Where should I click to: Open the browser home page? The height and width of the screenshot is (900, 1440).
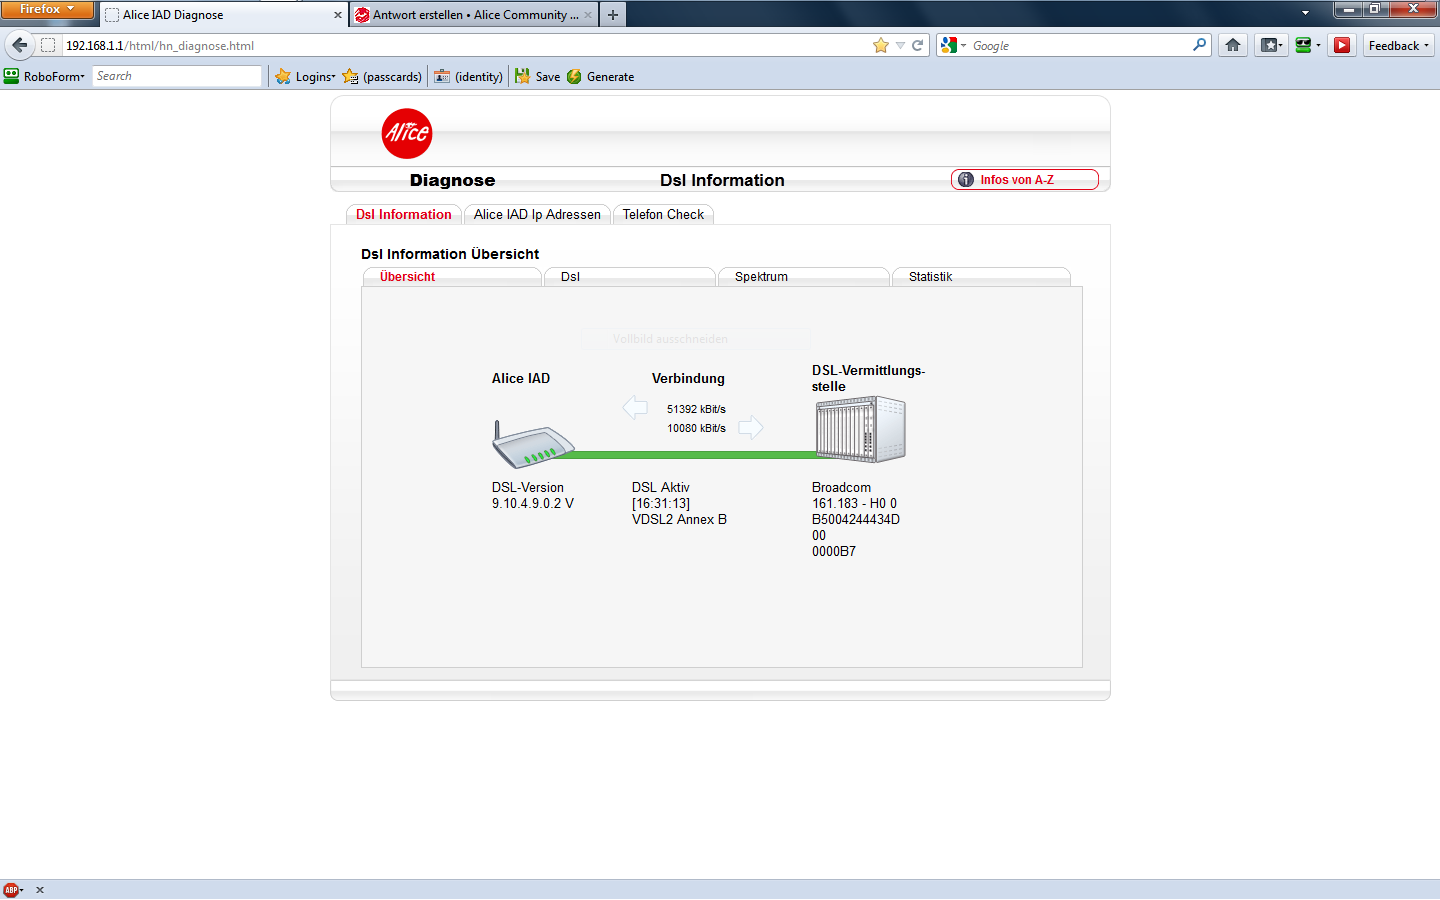pyautogui.click(x=1233, y=45)
